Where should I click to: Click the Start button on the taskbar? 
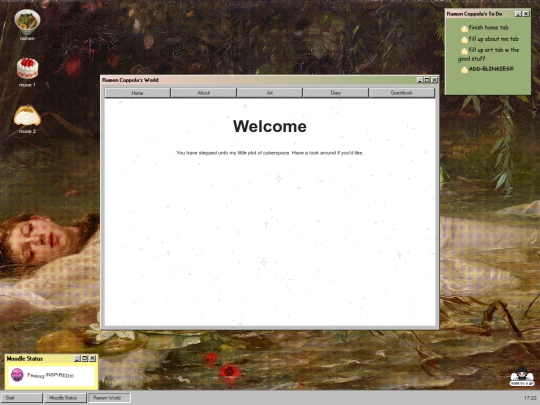coord(21,398)
